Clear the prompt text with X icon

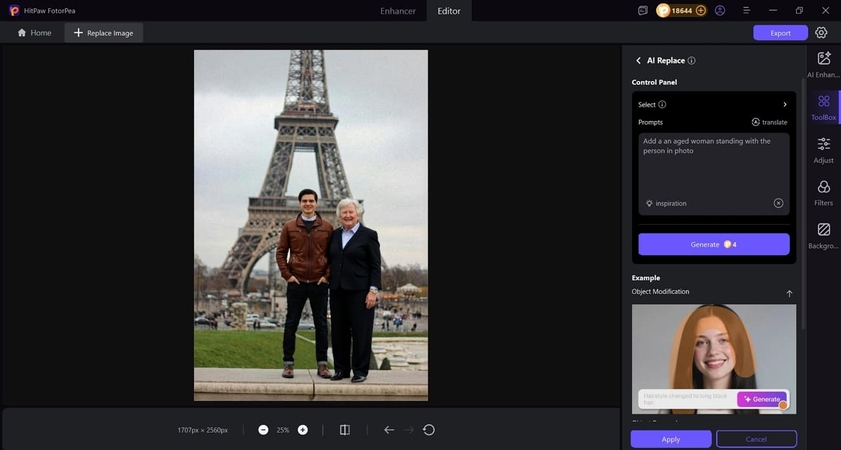778,203
